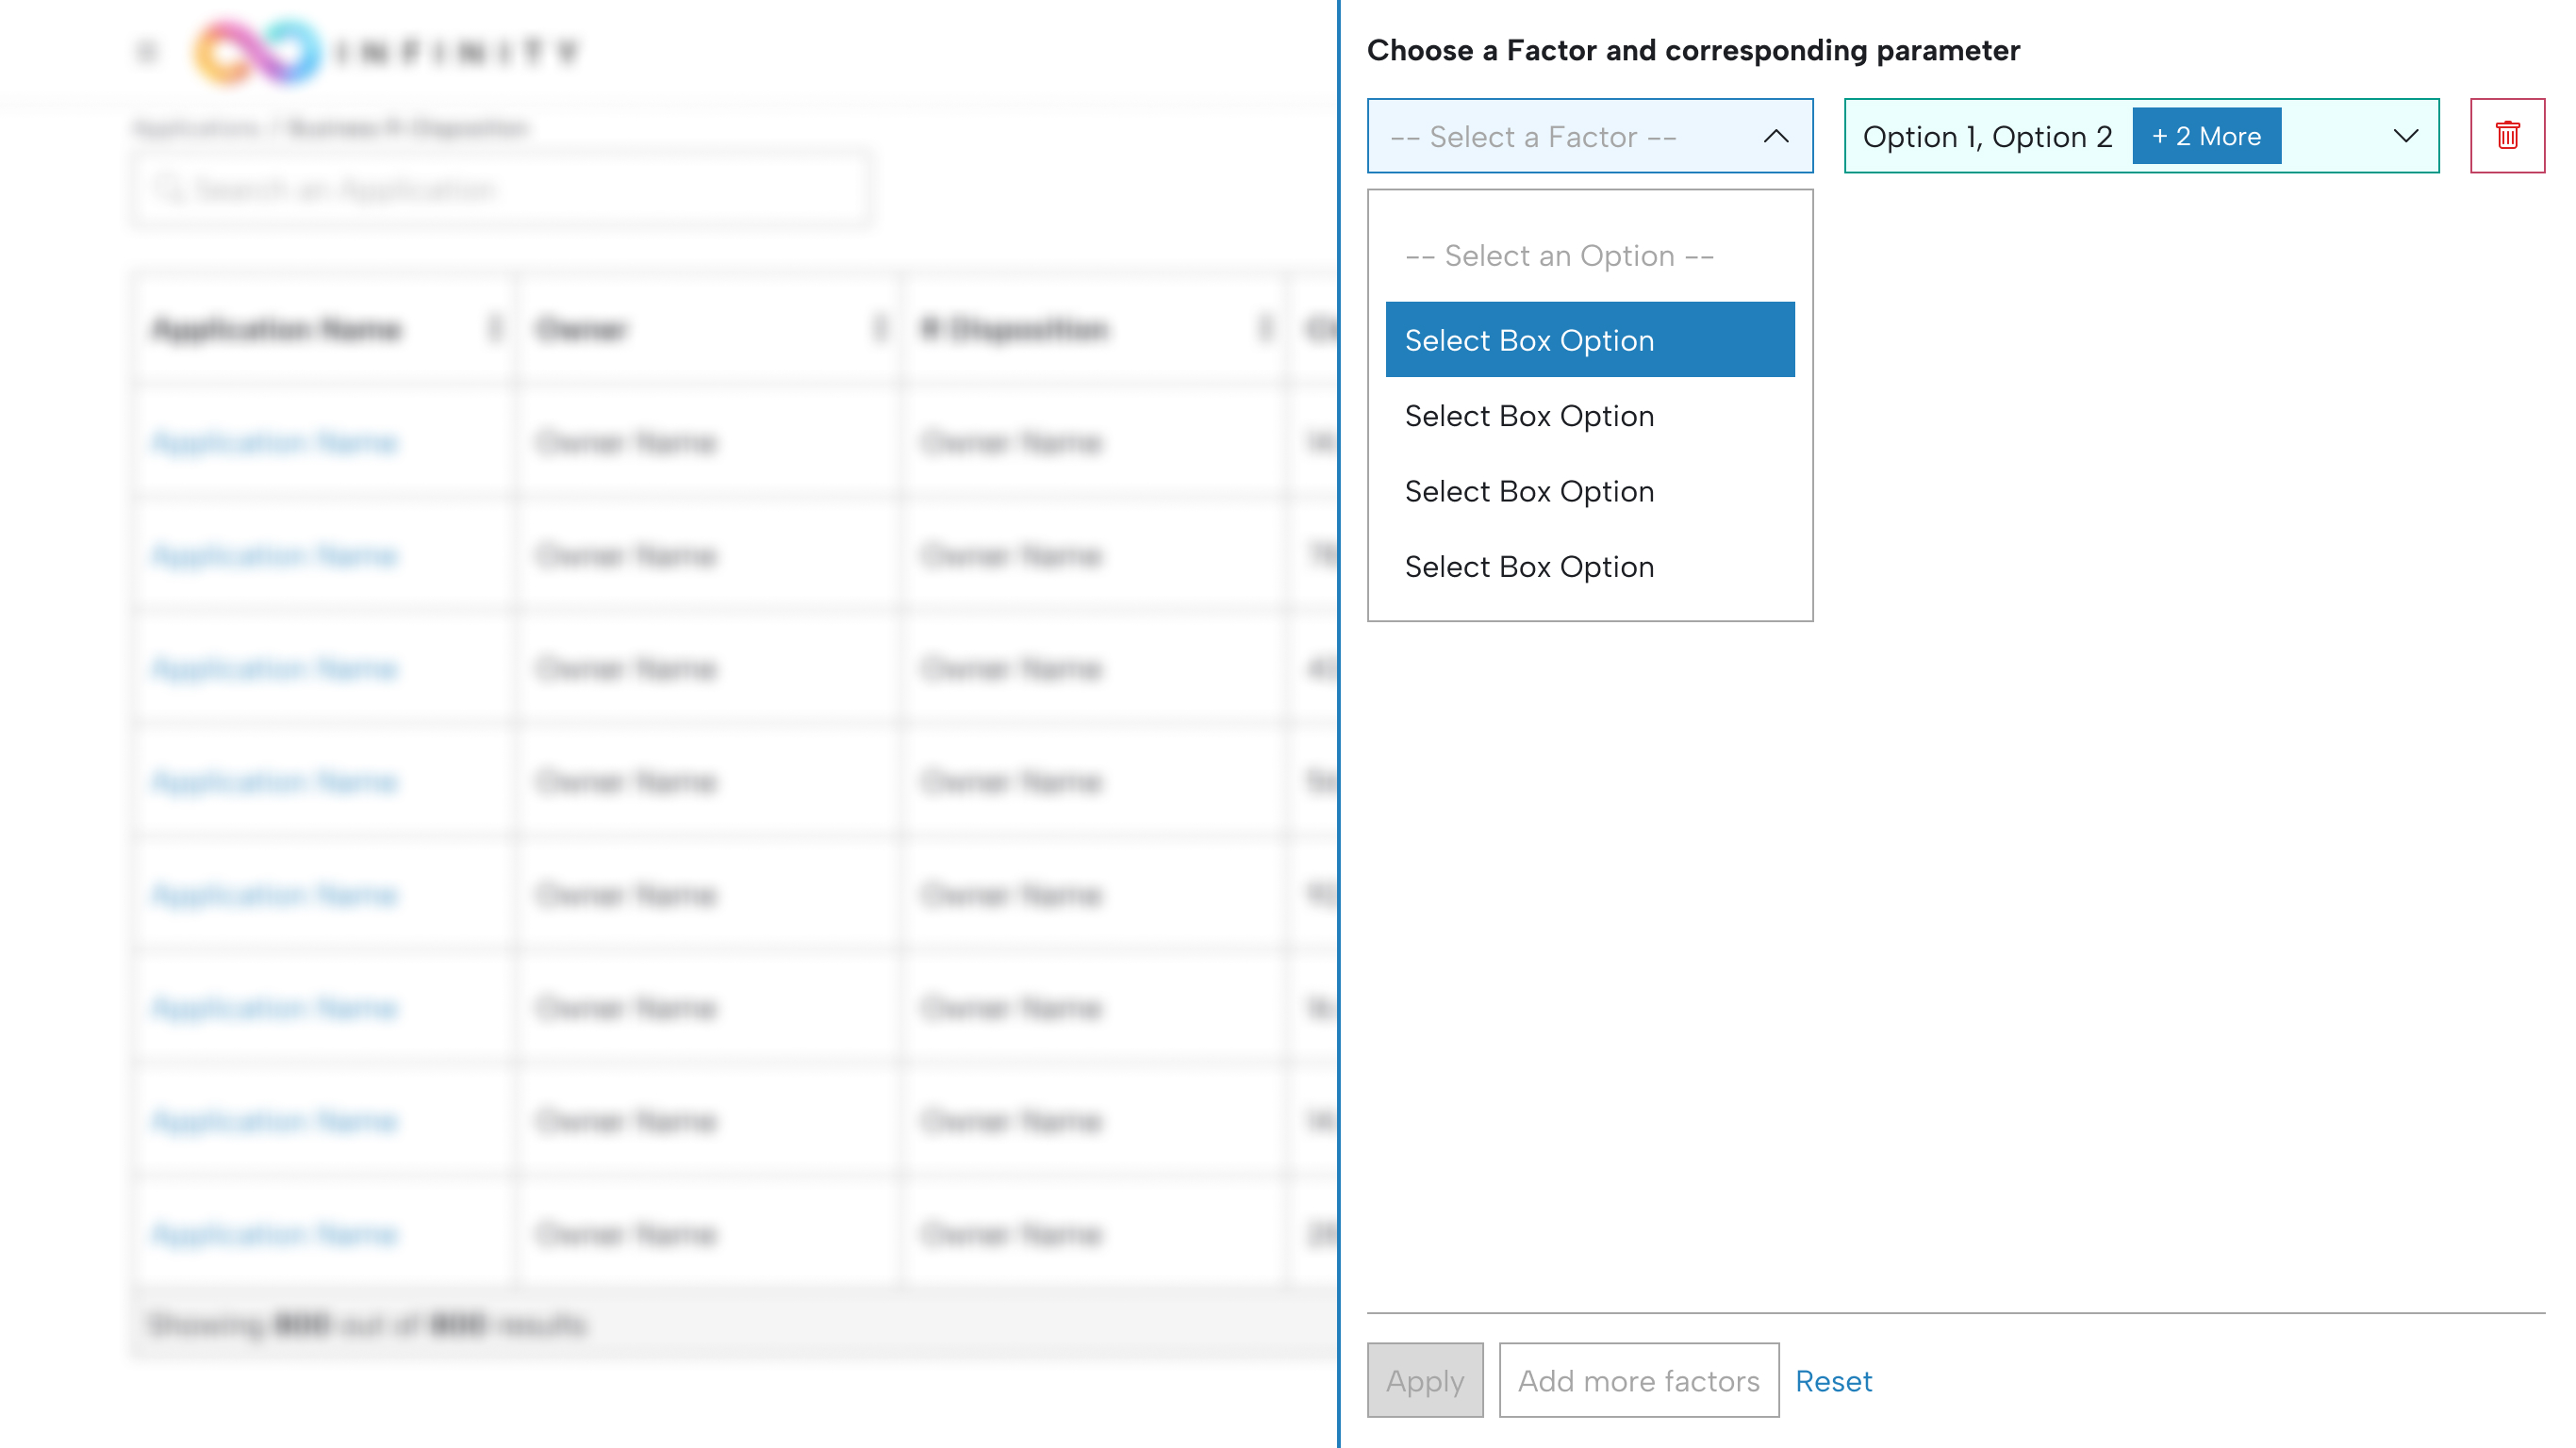Click the Search an Application field
Screen dimensions: 2576x1448
pos(500,189)
